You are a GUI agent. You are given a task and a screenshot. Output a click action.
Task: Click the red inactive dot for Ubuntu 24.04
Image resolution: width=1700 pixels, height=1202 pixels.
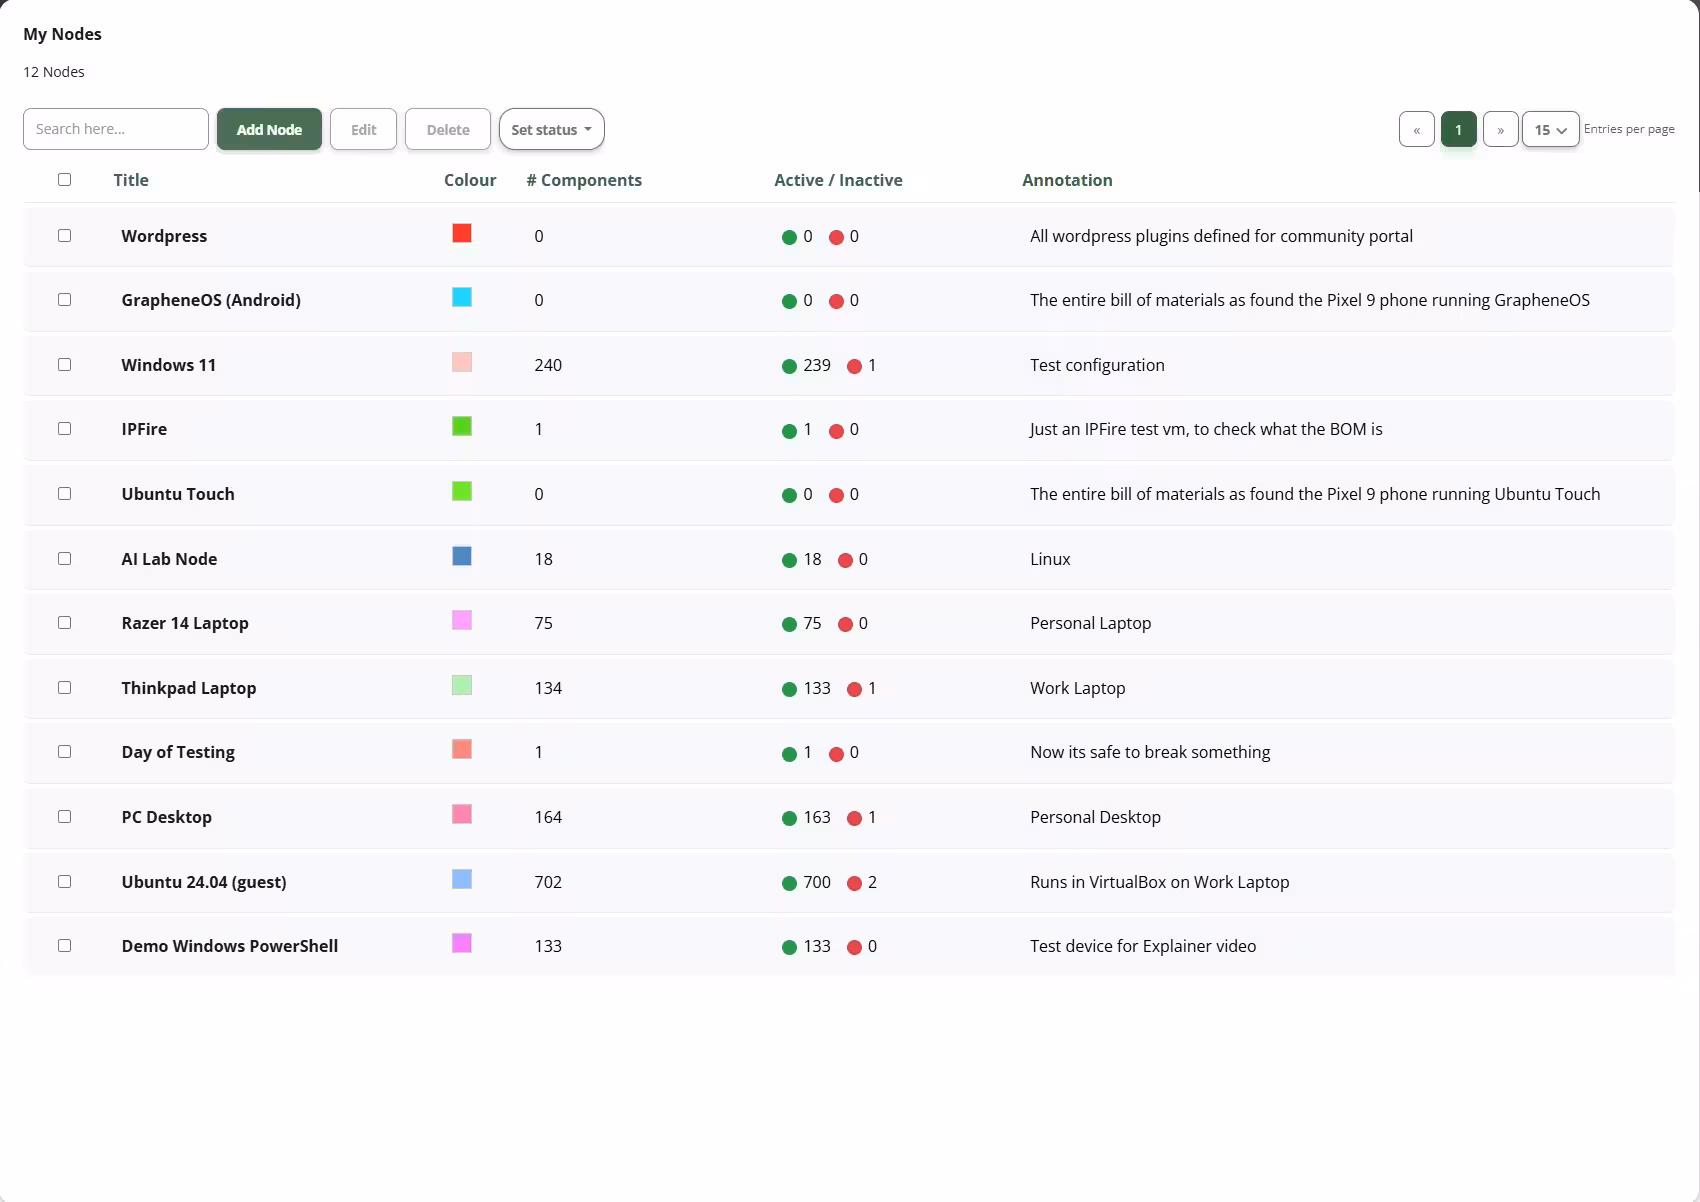[x=854, y=883]
